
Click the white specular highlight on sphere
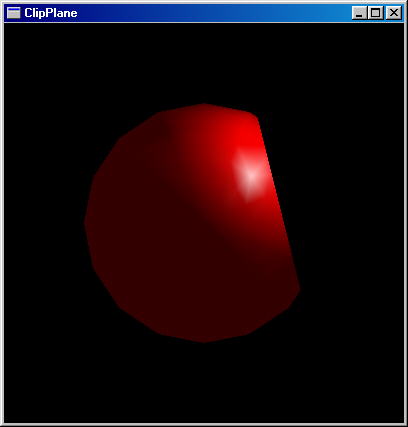click(x=251, y=176)
